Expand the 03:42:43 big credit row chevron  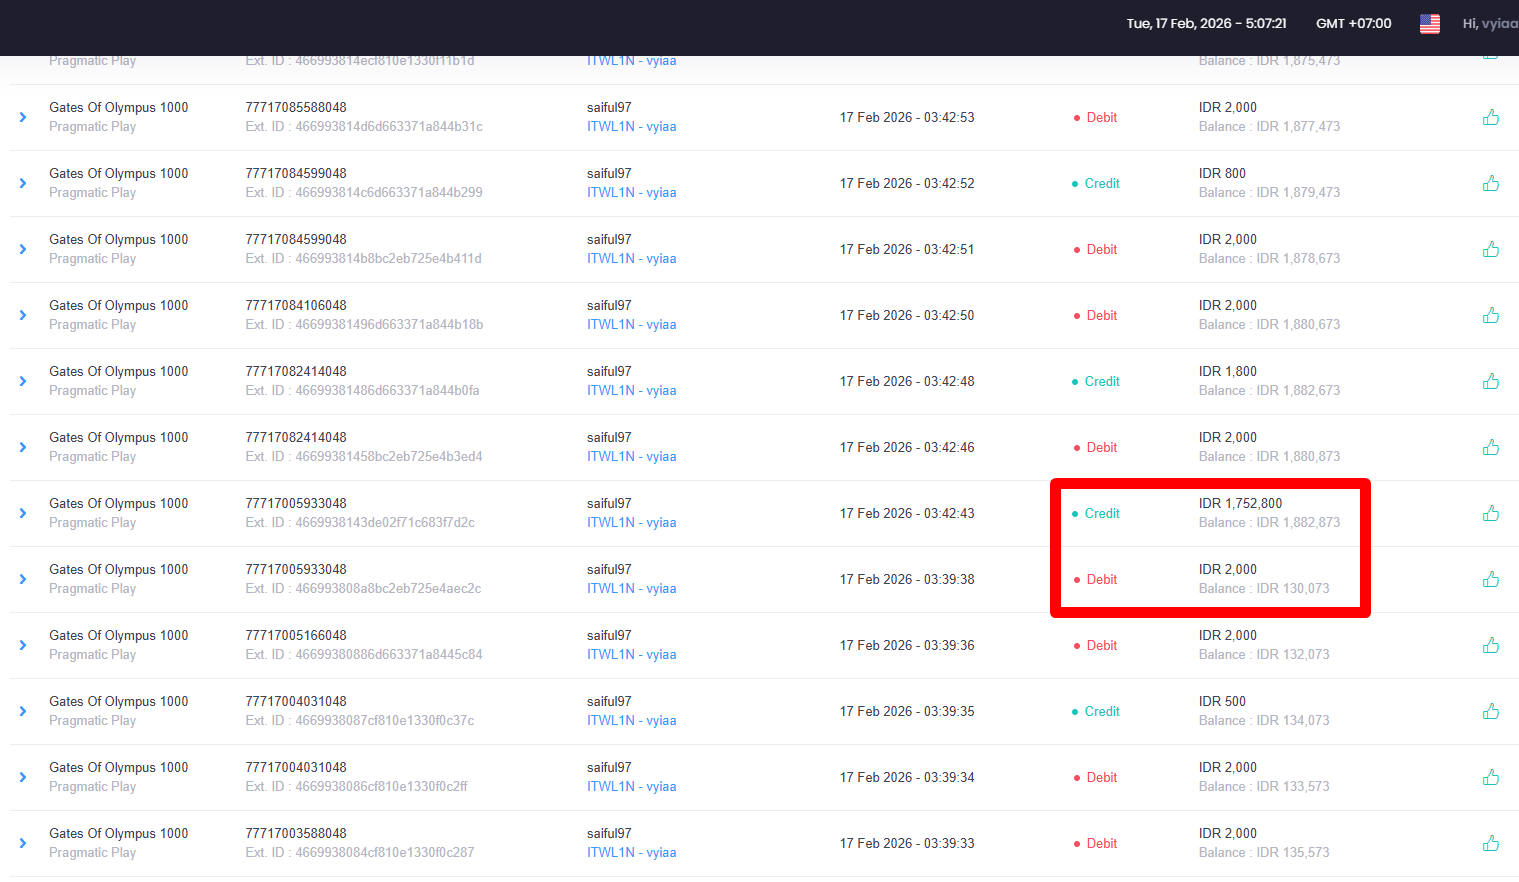pyautogui.click(x=23, y=513)
